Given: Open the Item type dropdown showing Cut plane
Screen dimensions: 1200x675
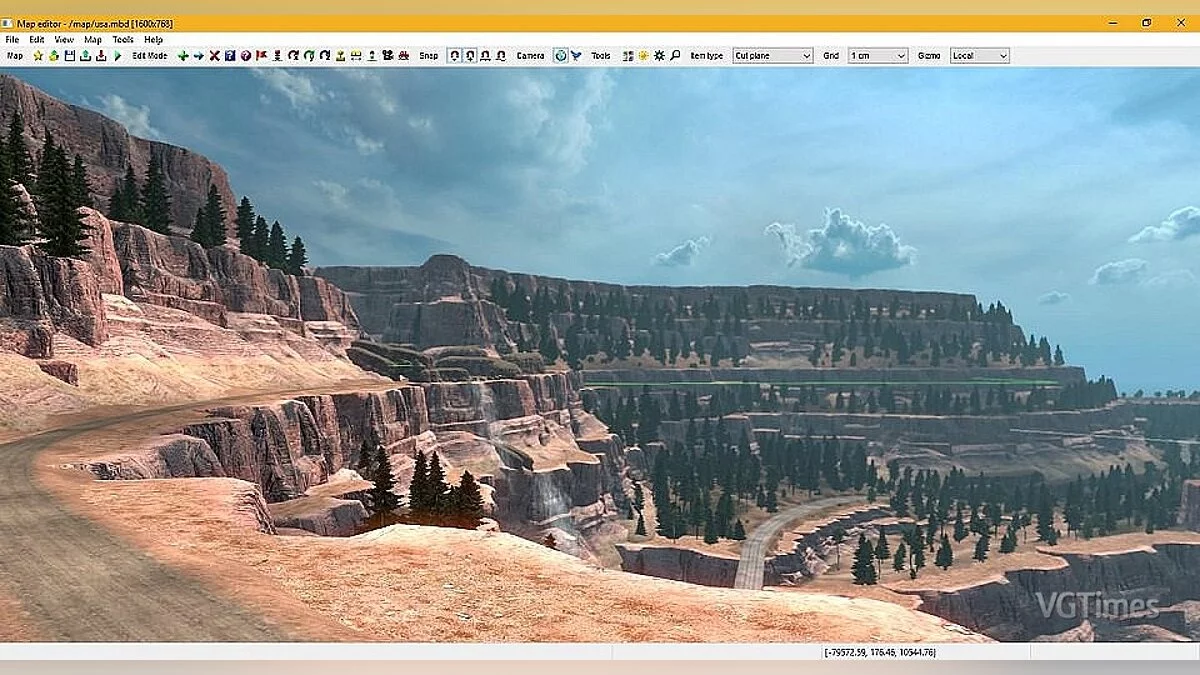Looking at the screenshot, I should click(x=772, y=56).
